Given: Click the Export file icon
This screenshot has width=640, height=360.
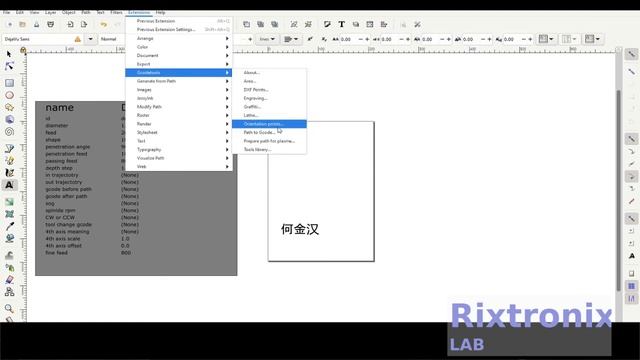Looking at the screenshot, I should click(x=84, y=24).
